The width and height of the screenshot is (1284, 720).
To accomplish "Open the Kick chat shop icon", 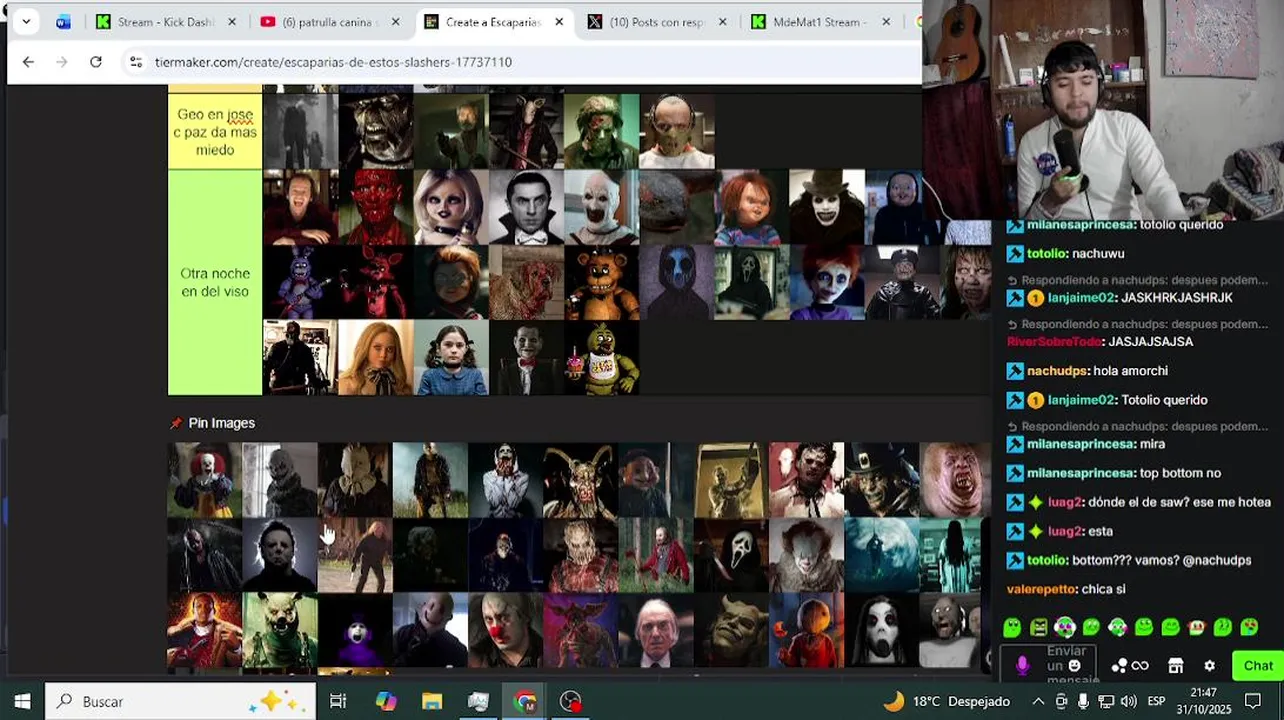I will [x=1176, y=666].
